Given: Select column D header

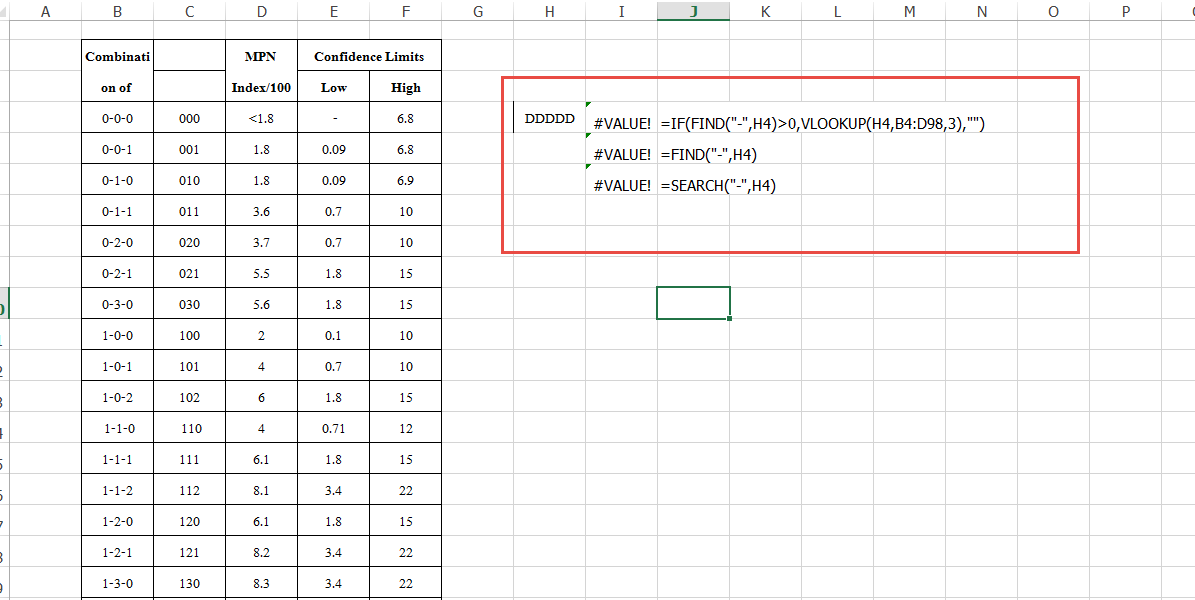Looking at the screenshot, I should pyautogui.click(x=261, y=10).
